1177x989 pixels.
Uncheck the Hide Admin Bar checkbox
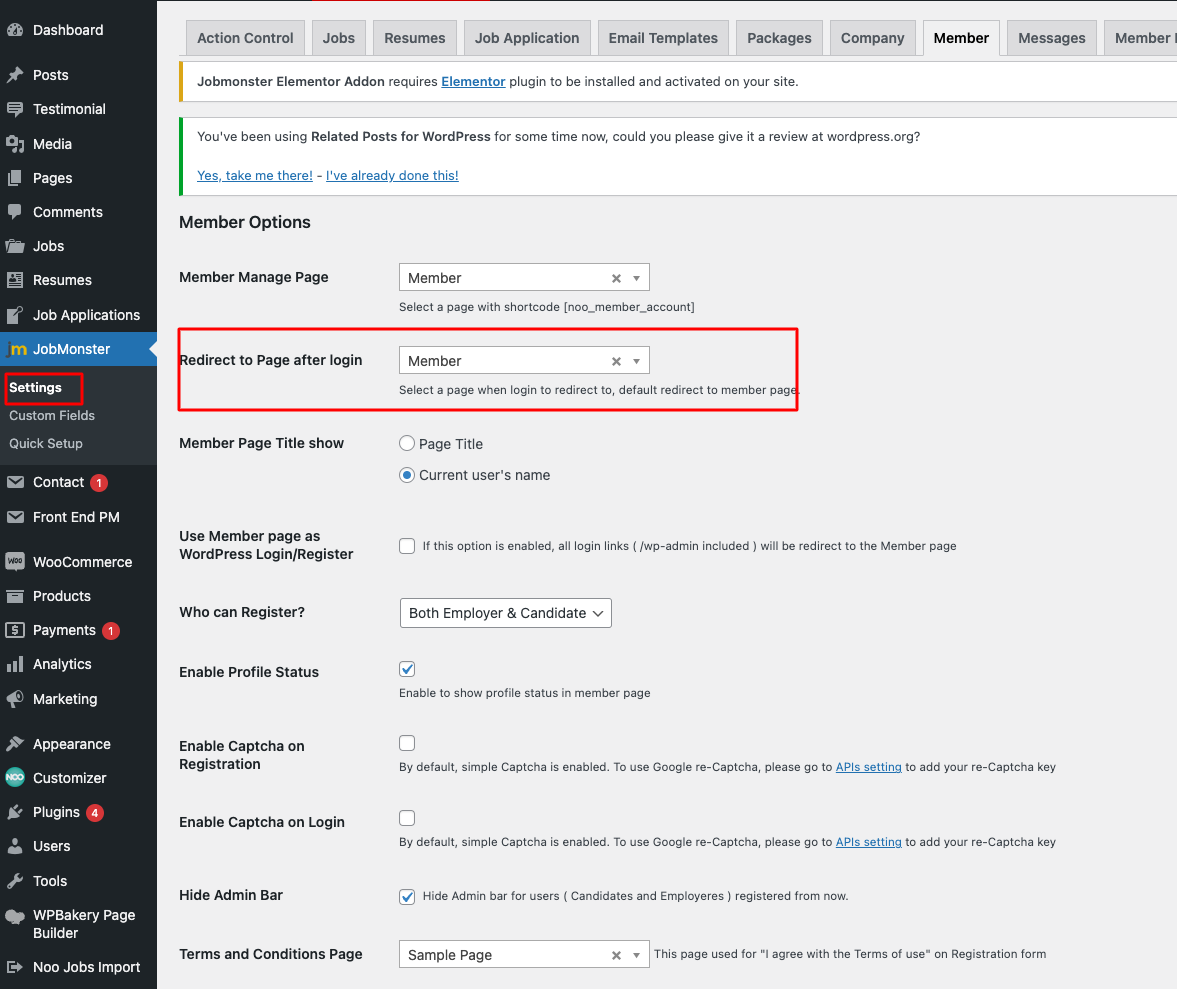pos(407,896)
